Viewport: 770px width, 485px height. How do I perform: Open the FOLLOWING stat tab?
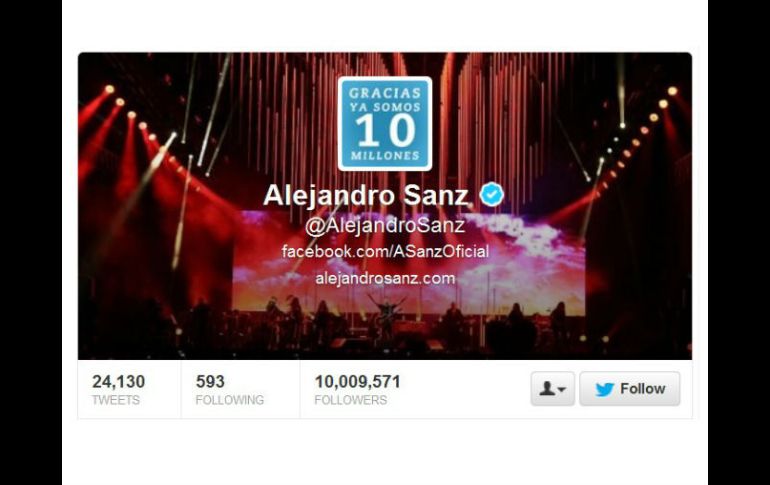[240, 390]
